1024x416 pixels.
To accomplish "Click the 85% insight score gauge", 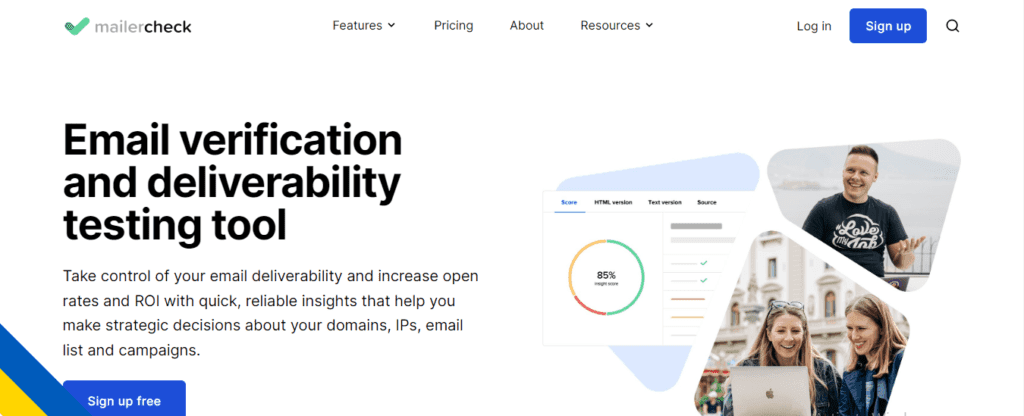I will click(606, 277).
